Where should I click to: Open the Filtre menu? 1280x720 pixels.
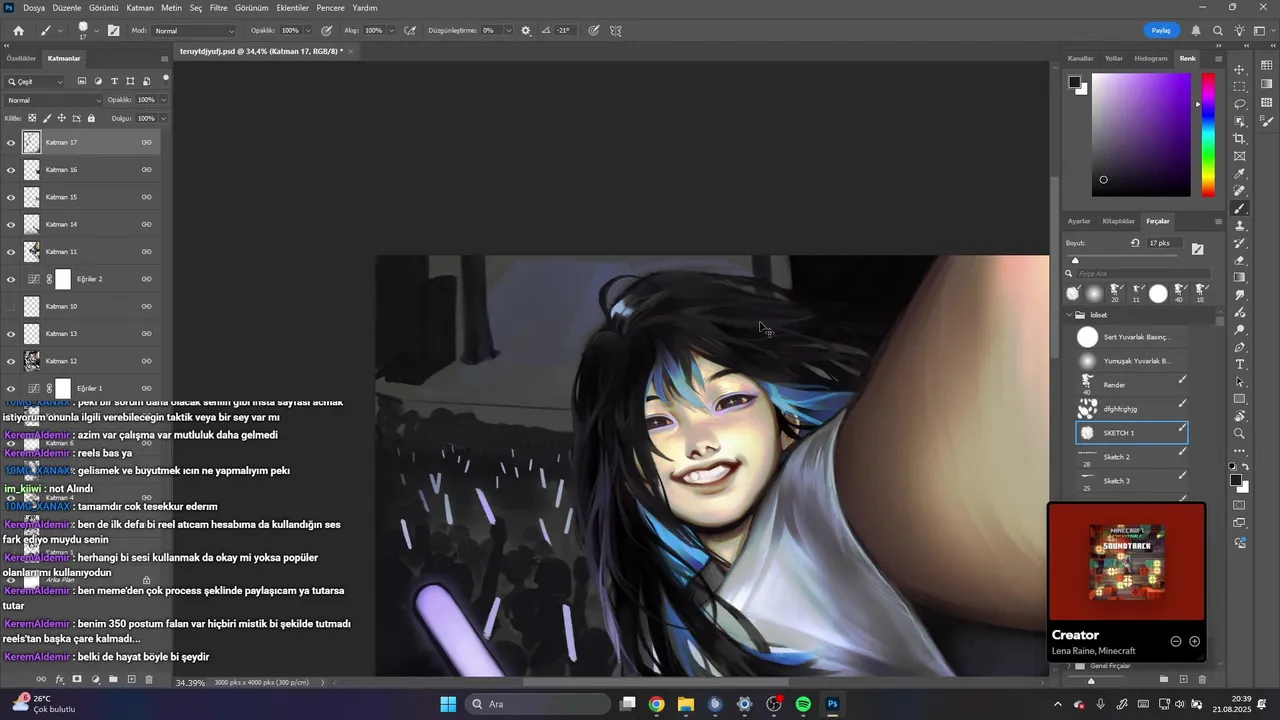pos(218,7)
